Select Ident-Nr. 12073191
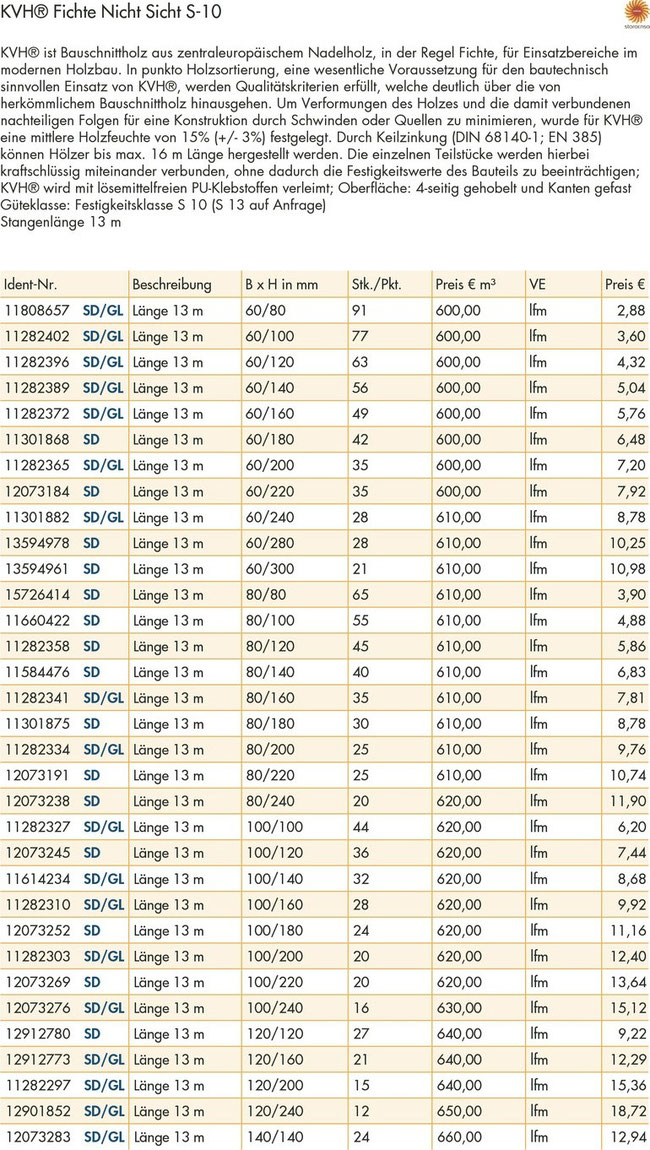 click(37, 775)
